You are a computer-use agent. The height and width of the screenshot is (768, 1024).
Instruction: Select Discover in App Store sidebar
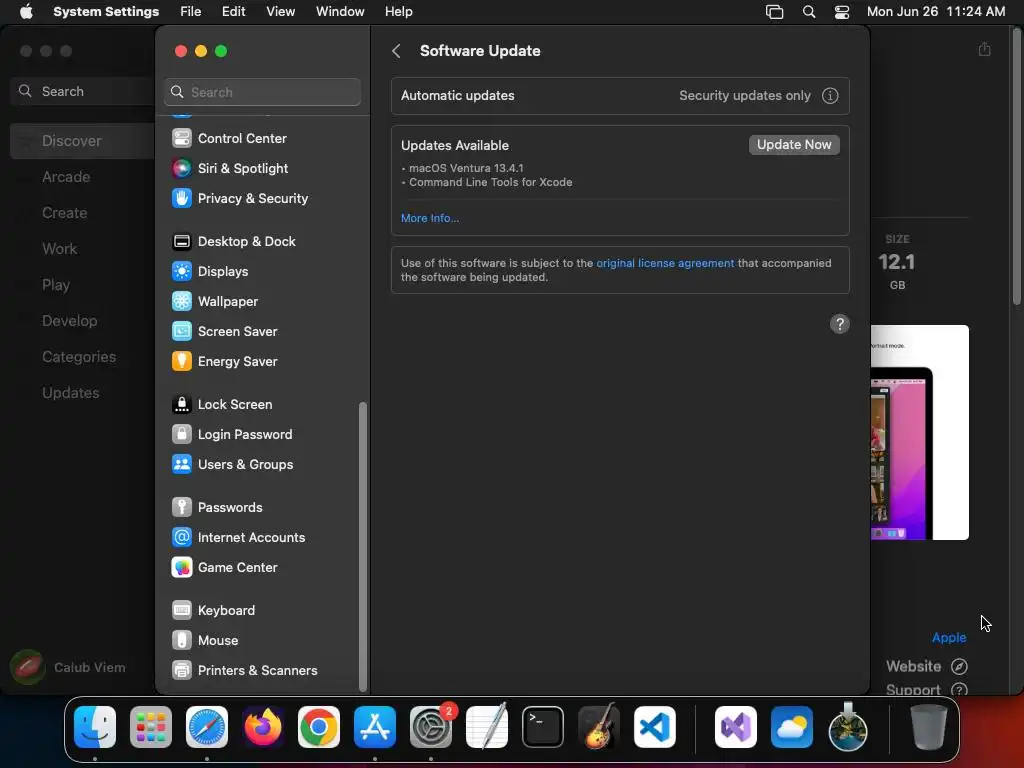click(x=82, y=141)
